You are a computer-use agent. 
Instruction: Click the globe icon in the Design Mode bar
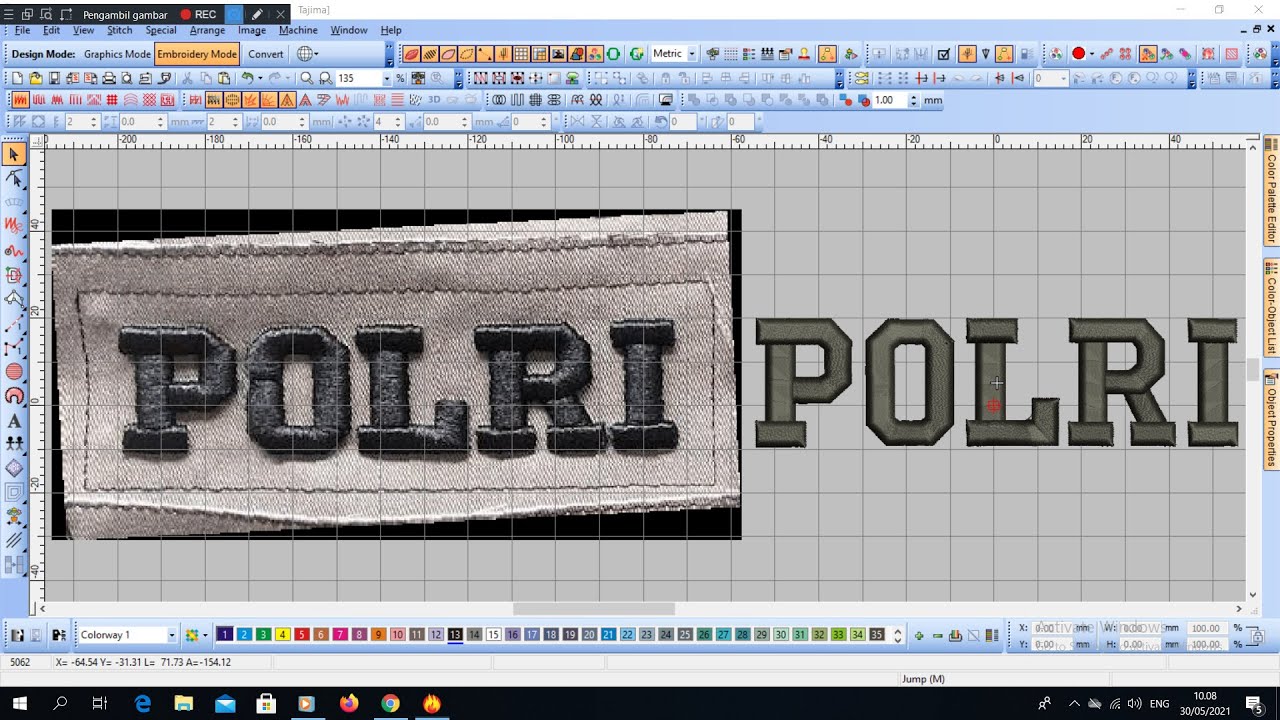point(304,54)
